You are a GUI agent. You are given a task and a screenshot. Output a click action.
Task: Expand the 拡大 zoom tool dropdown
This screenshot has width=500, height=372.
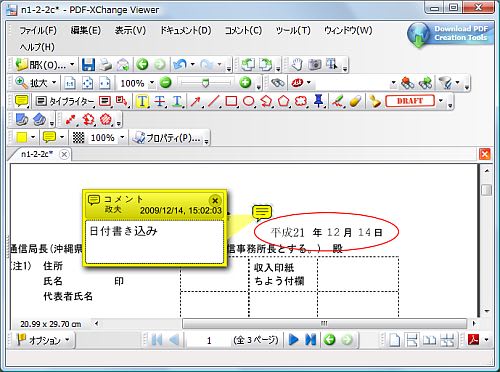(54, 83)
